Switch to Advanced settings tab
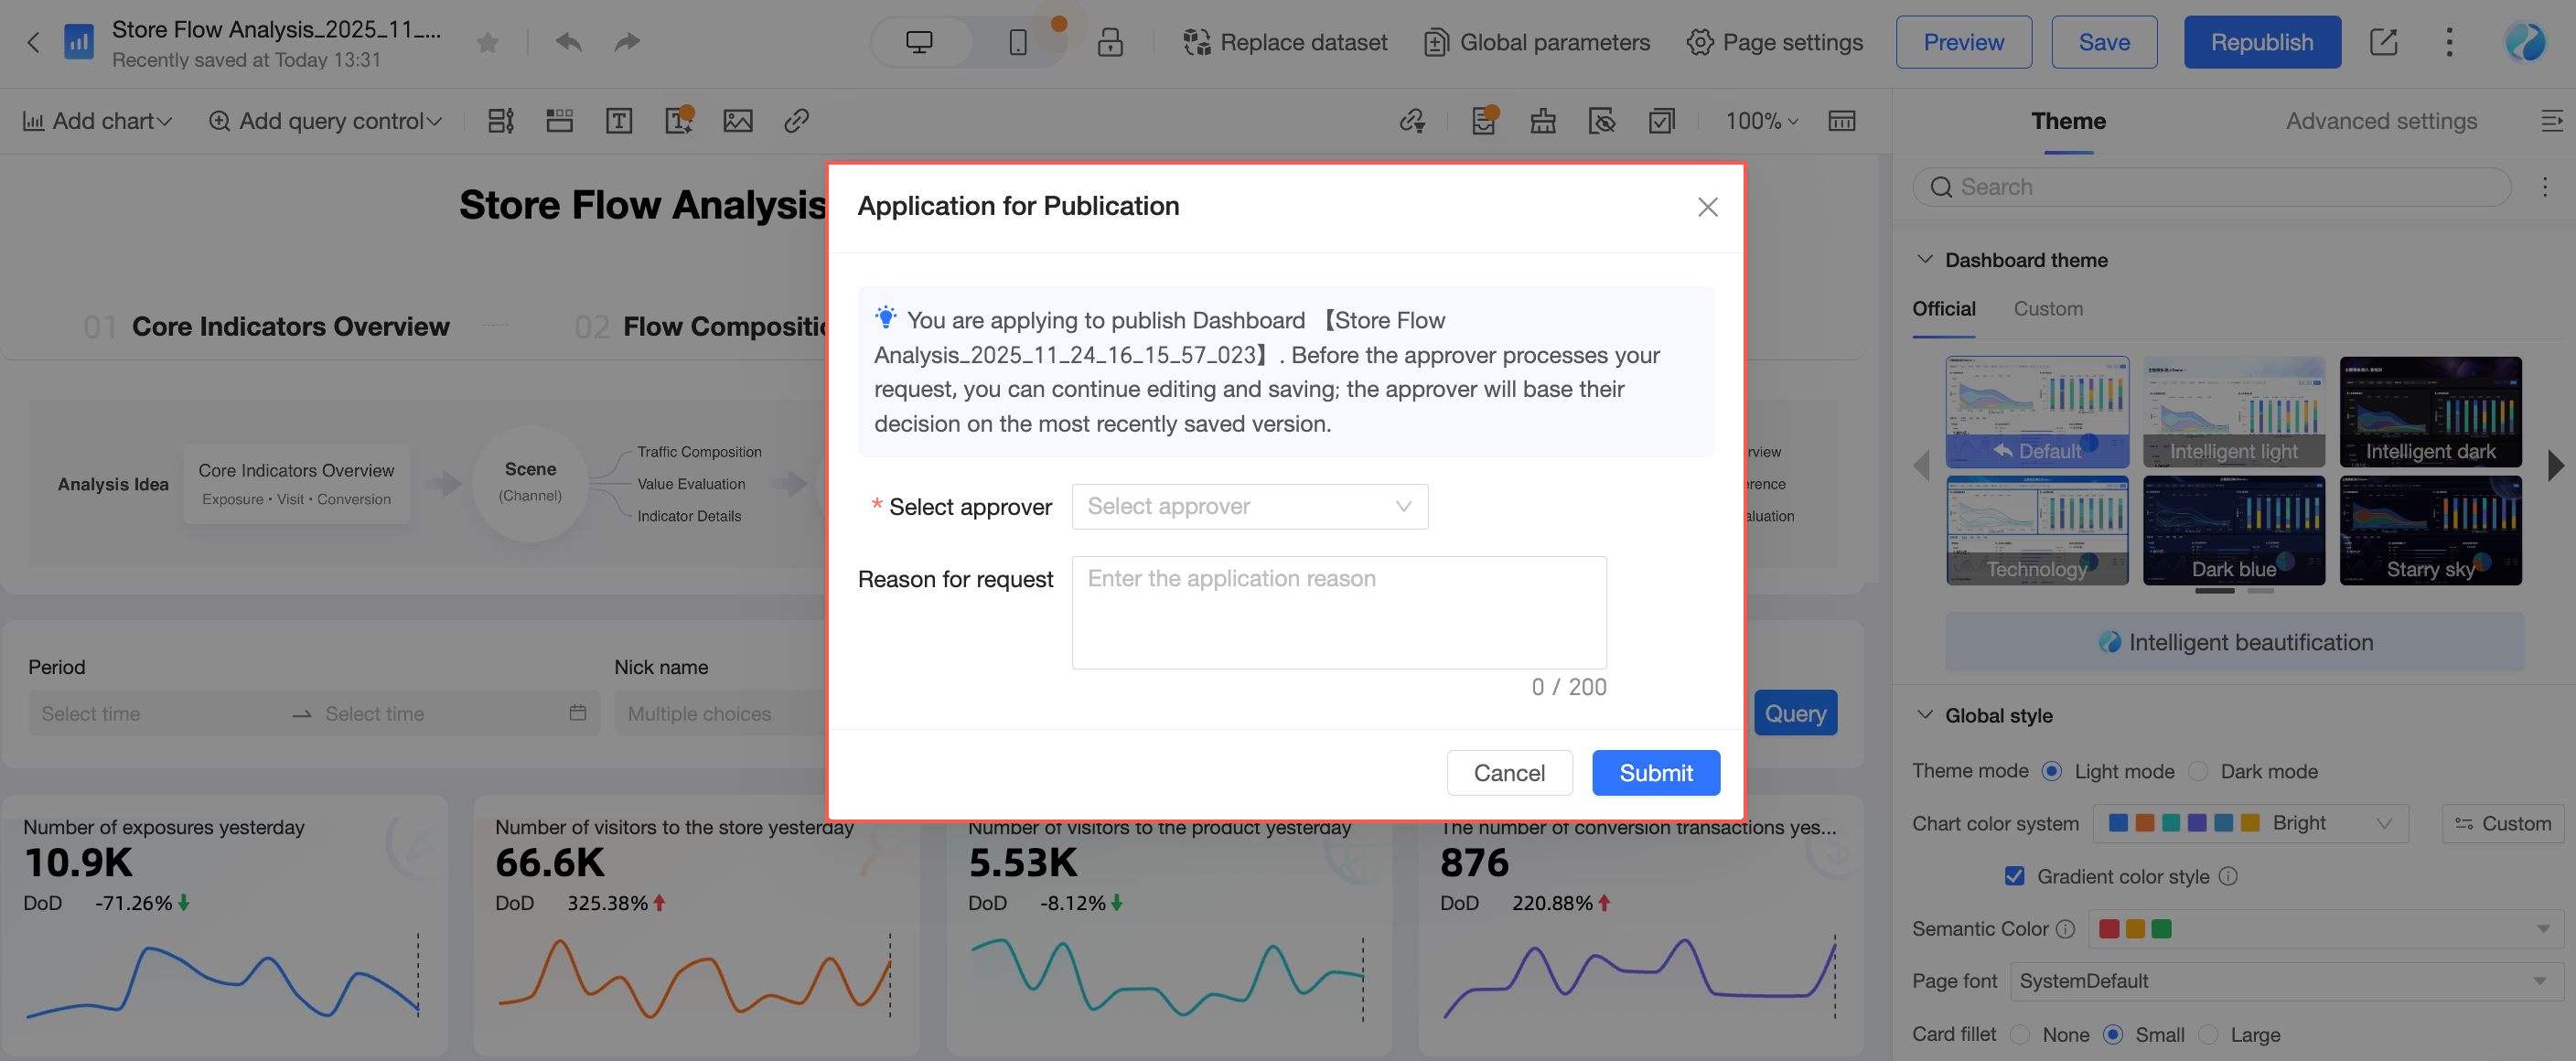This screenshot has width=2576, height=1061. (x=2380, y=121)
